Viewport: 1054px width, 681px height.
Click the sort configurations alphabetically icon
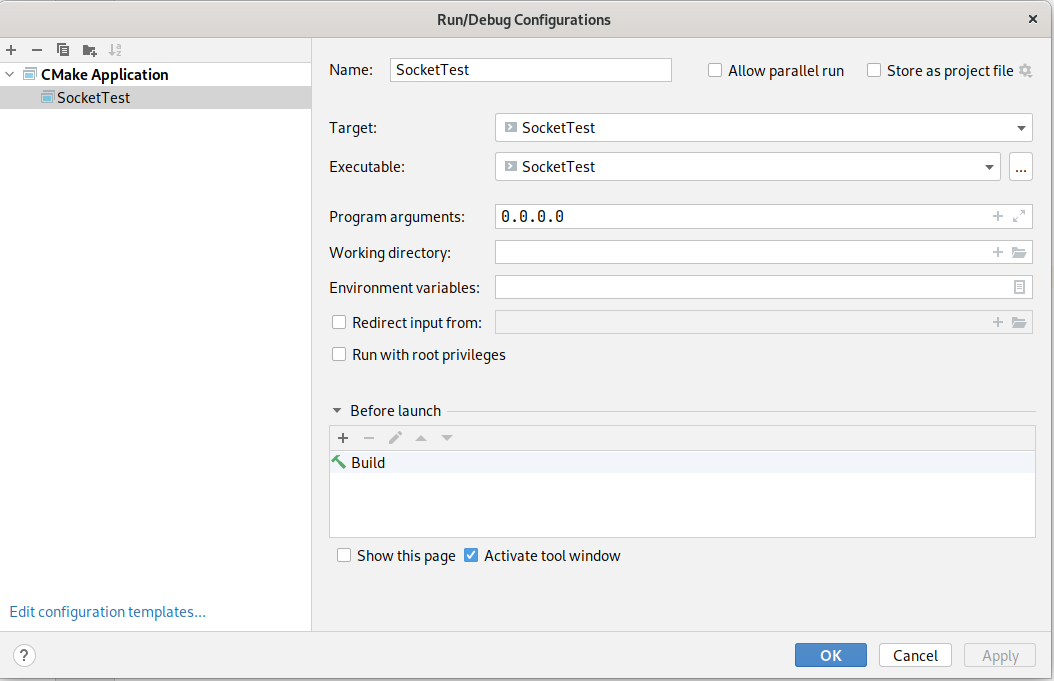115,50
